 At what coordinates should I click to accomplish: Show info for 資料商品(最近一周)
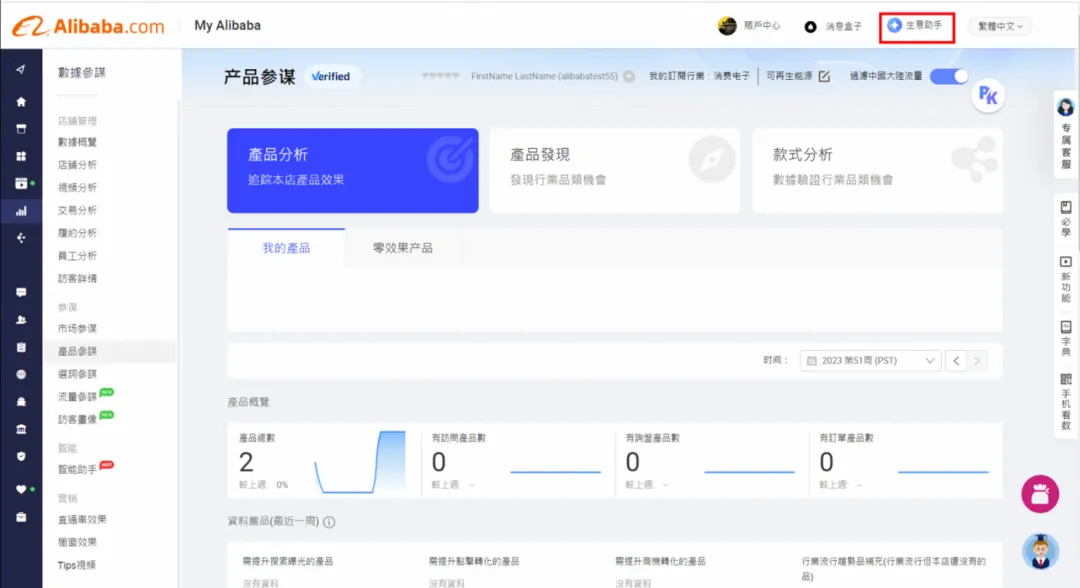(329, 522)
